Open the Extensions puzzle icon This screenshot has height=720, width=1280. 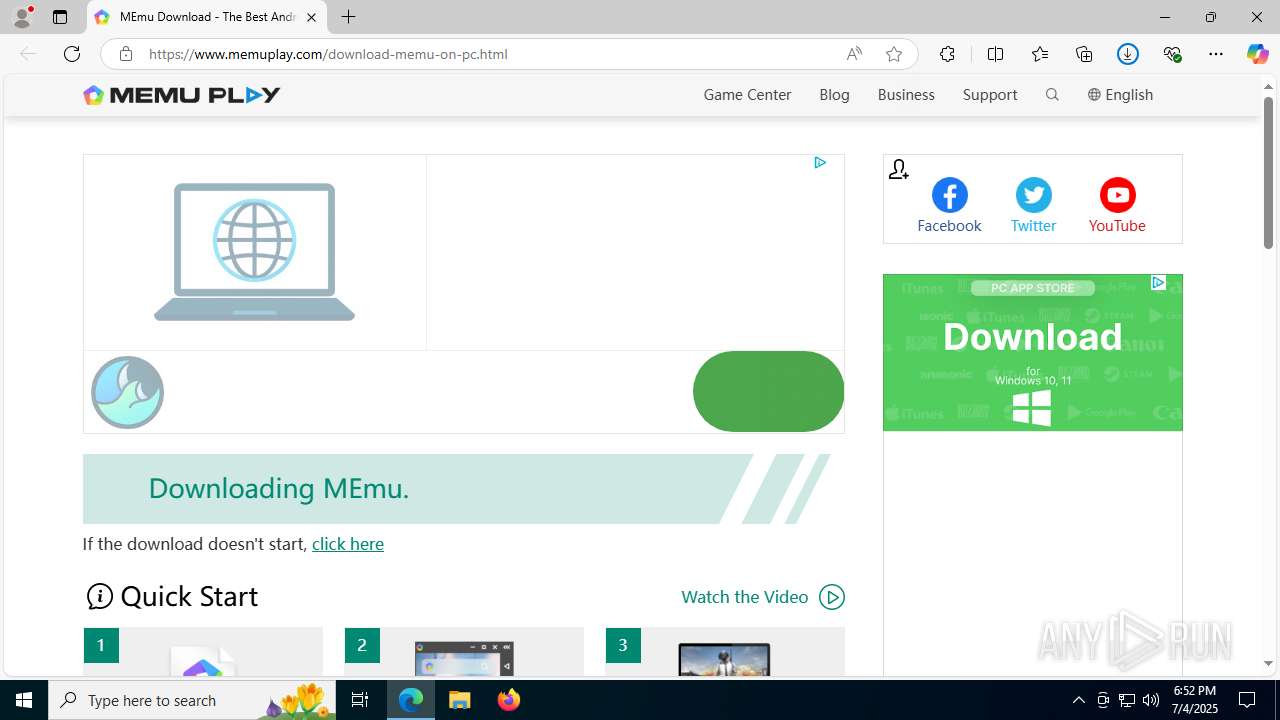(x=947, y=54)
